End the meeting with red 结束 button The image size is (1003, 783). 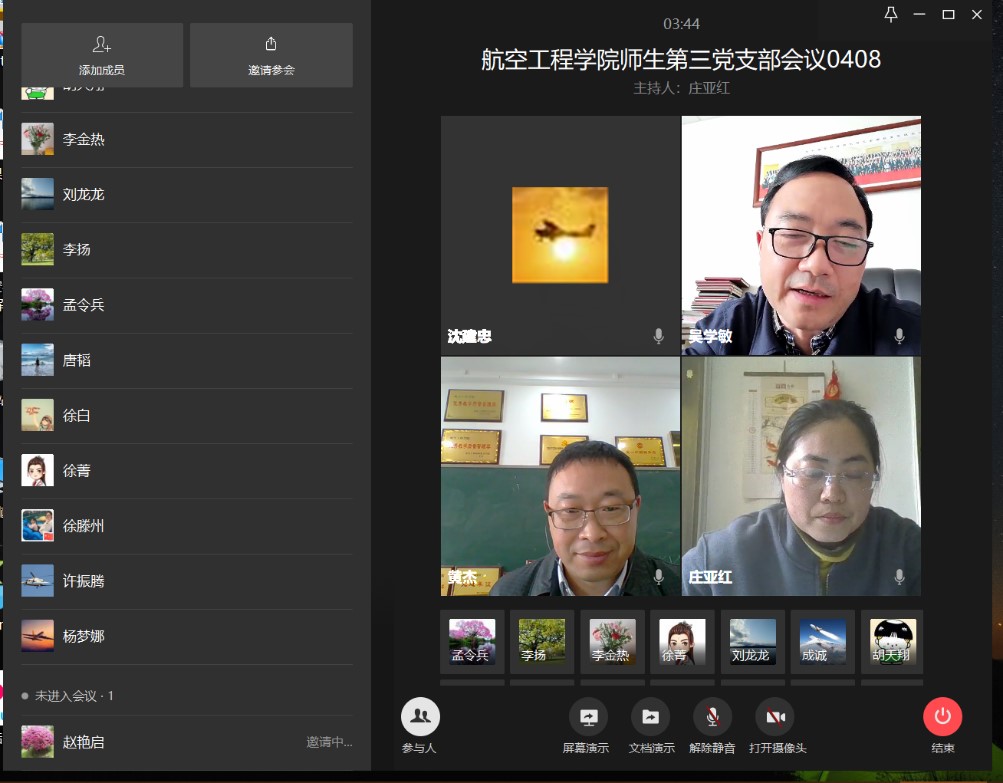pos(942,717)
